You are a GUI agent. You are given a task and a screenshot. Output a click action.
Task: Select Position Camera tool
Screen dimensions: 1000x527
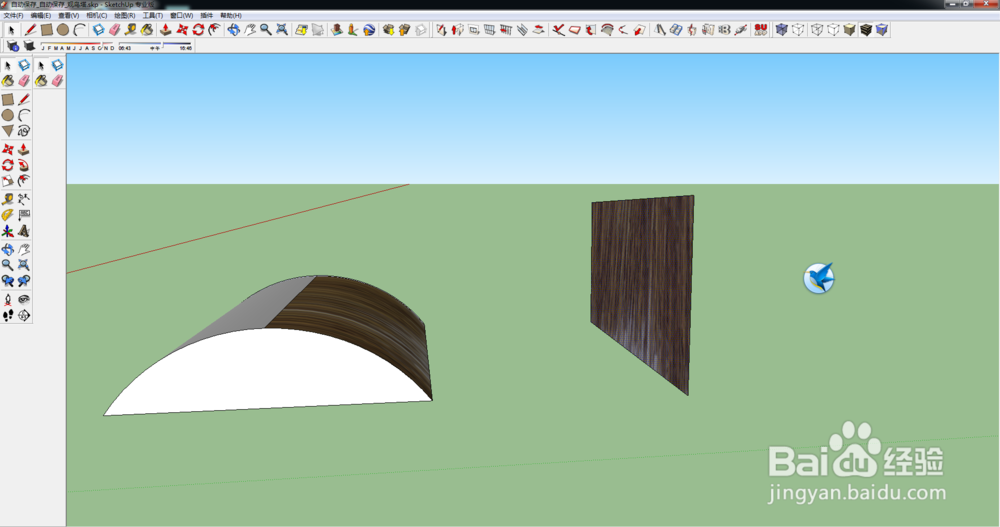click(x=8, y=299)
